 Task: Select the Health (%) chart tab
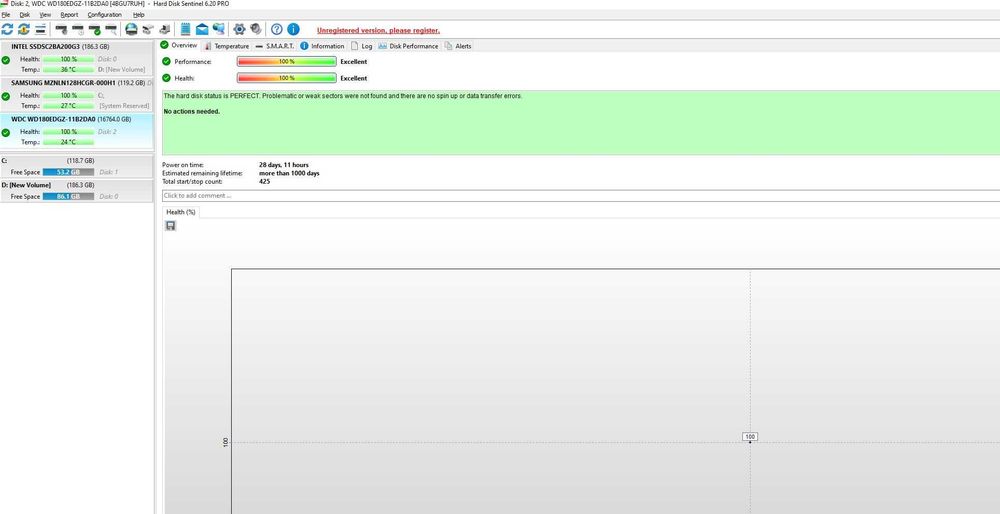click(x=181, y=212)
